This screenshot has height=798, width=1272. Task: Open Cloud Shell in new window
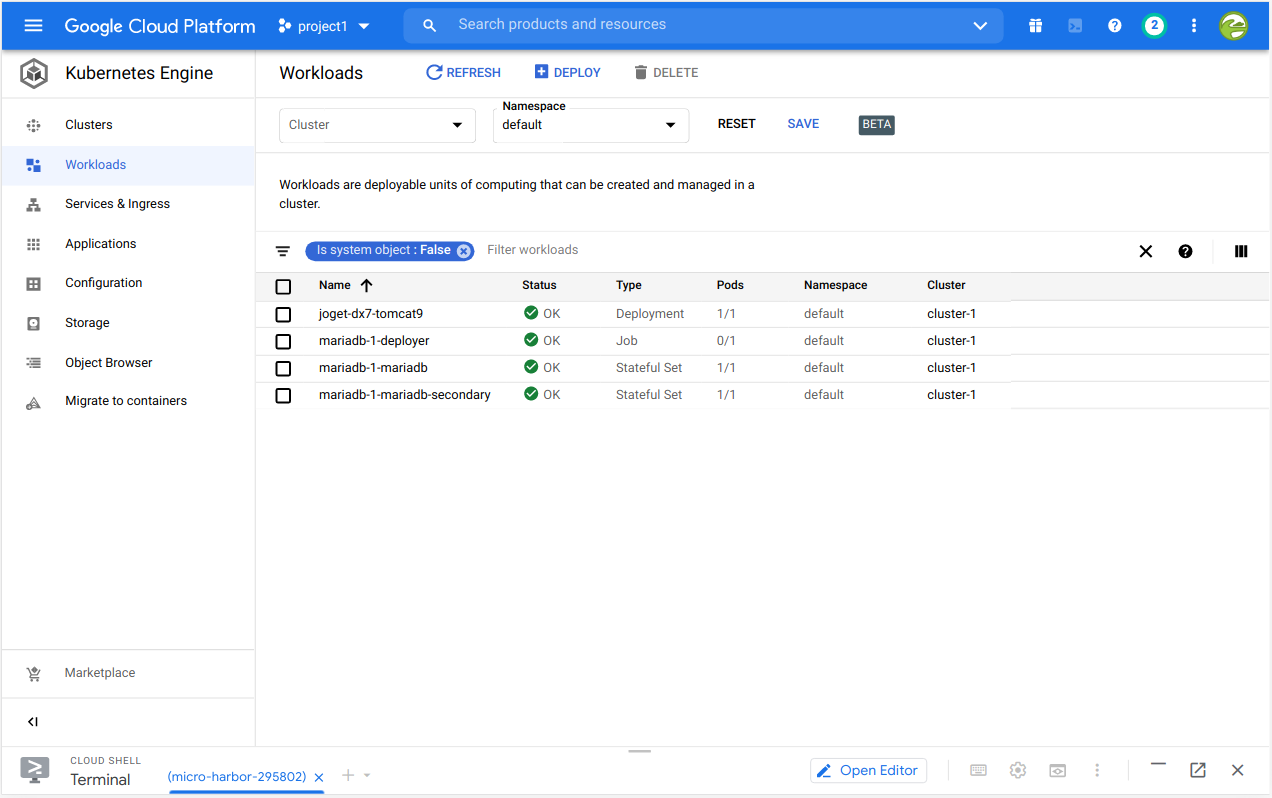1197,770
